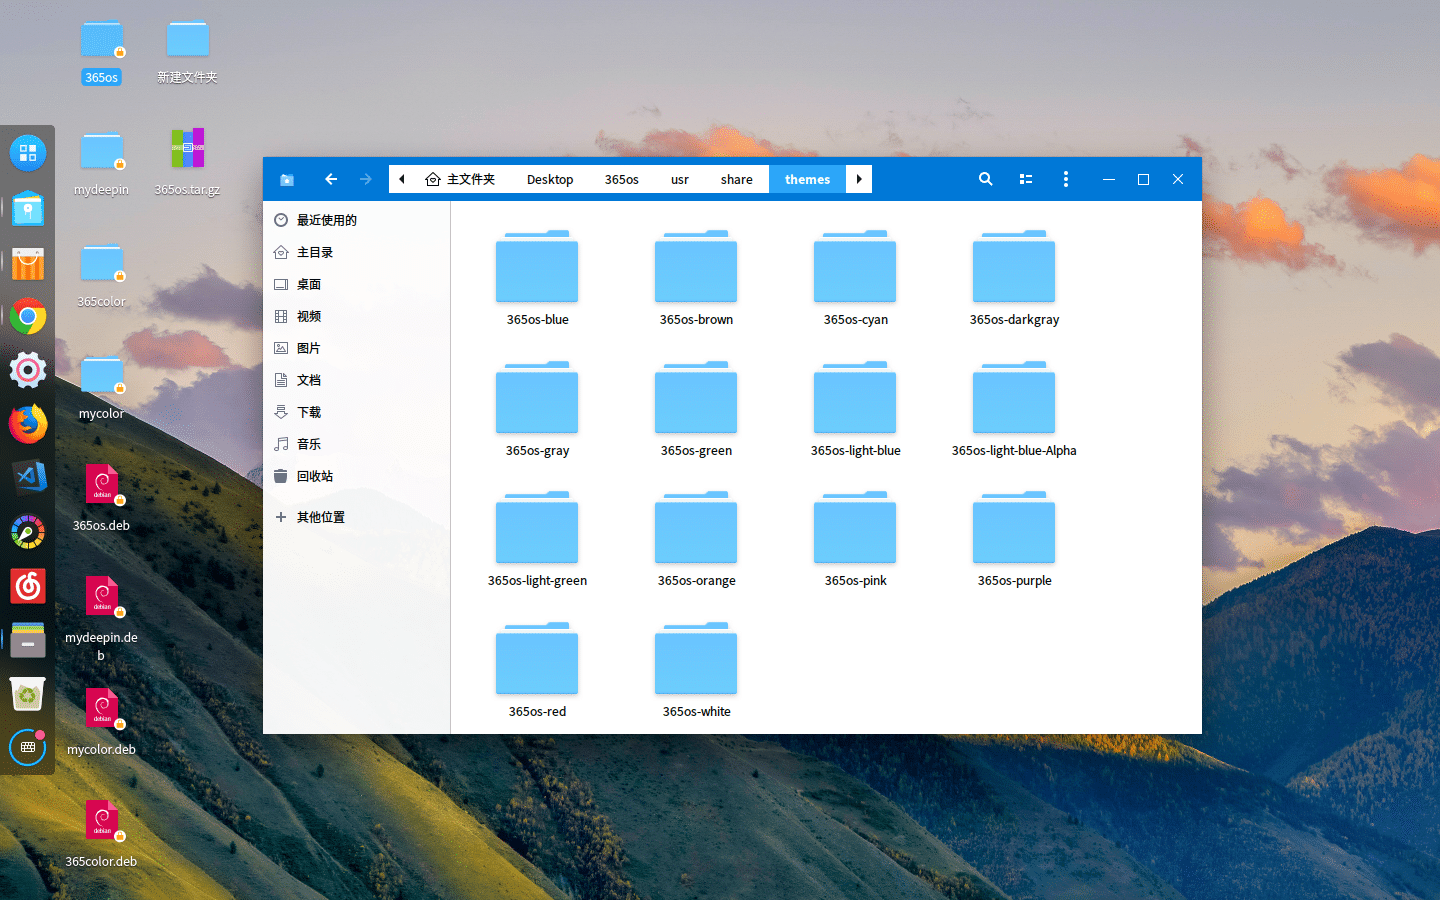Open 视频 in sidebar

click(357, 316)
